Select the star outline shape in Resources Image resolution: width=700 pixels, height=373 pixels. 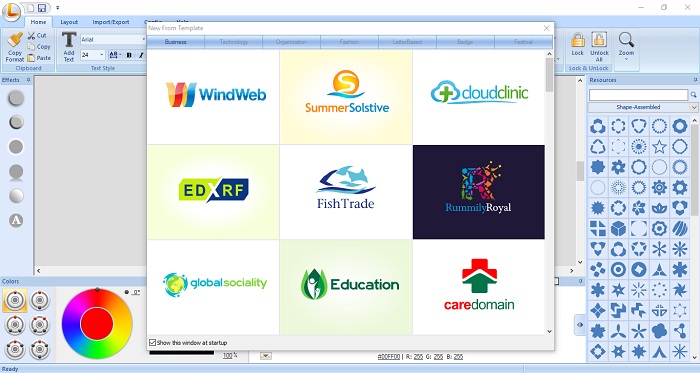coord(659,146)
